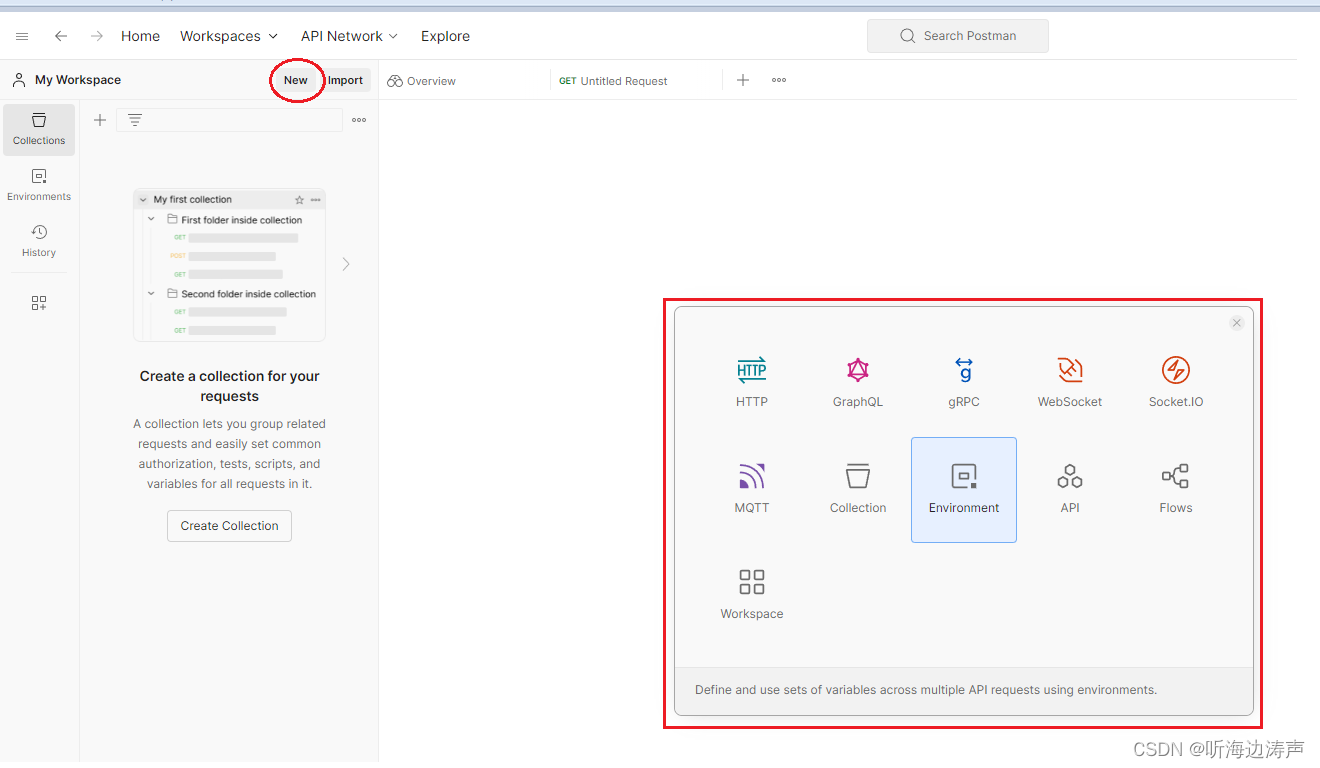Open the tab options ellipsis menu

(779, 80)
